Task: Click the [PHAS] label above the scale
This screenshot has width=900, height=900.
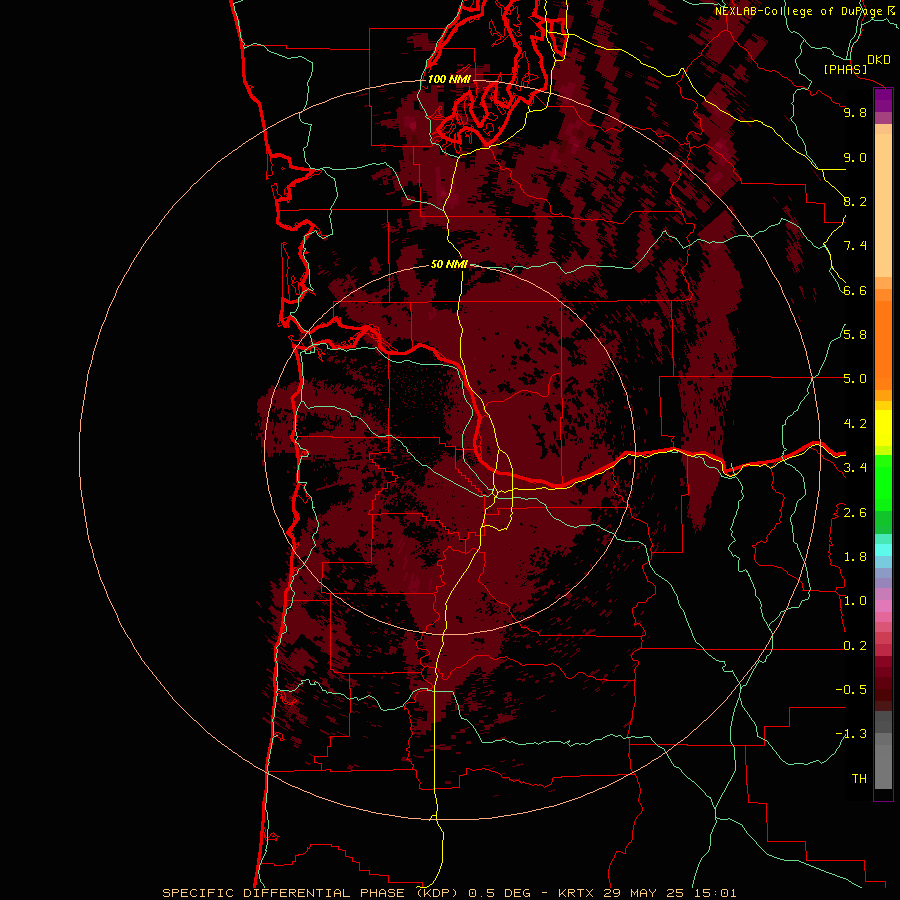Action: (x=845, y=70)
